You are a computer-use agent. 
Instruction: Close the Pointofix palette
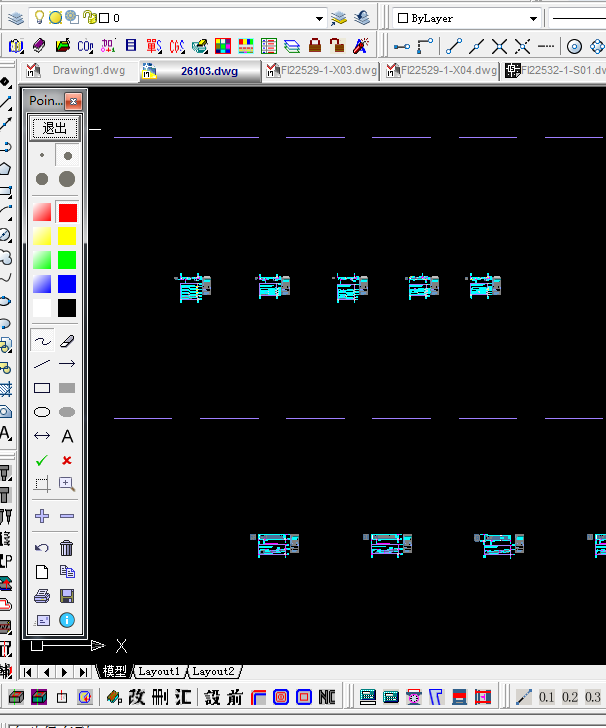pyautogui.click(x=73, y=101)
